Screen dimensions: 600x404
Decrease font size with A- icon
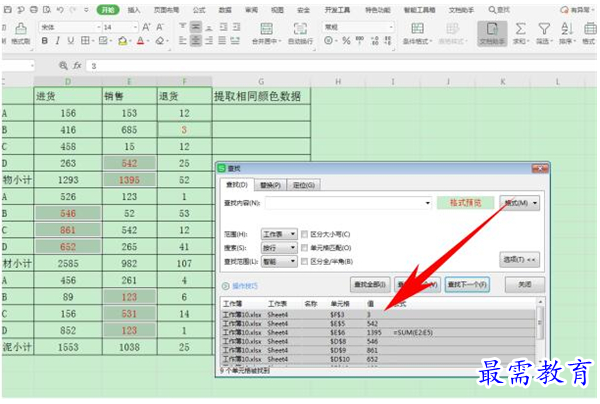tap(160, 27)
